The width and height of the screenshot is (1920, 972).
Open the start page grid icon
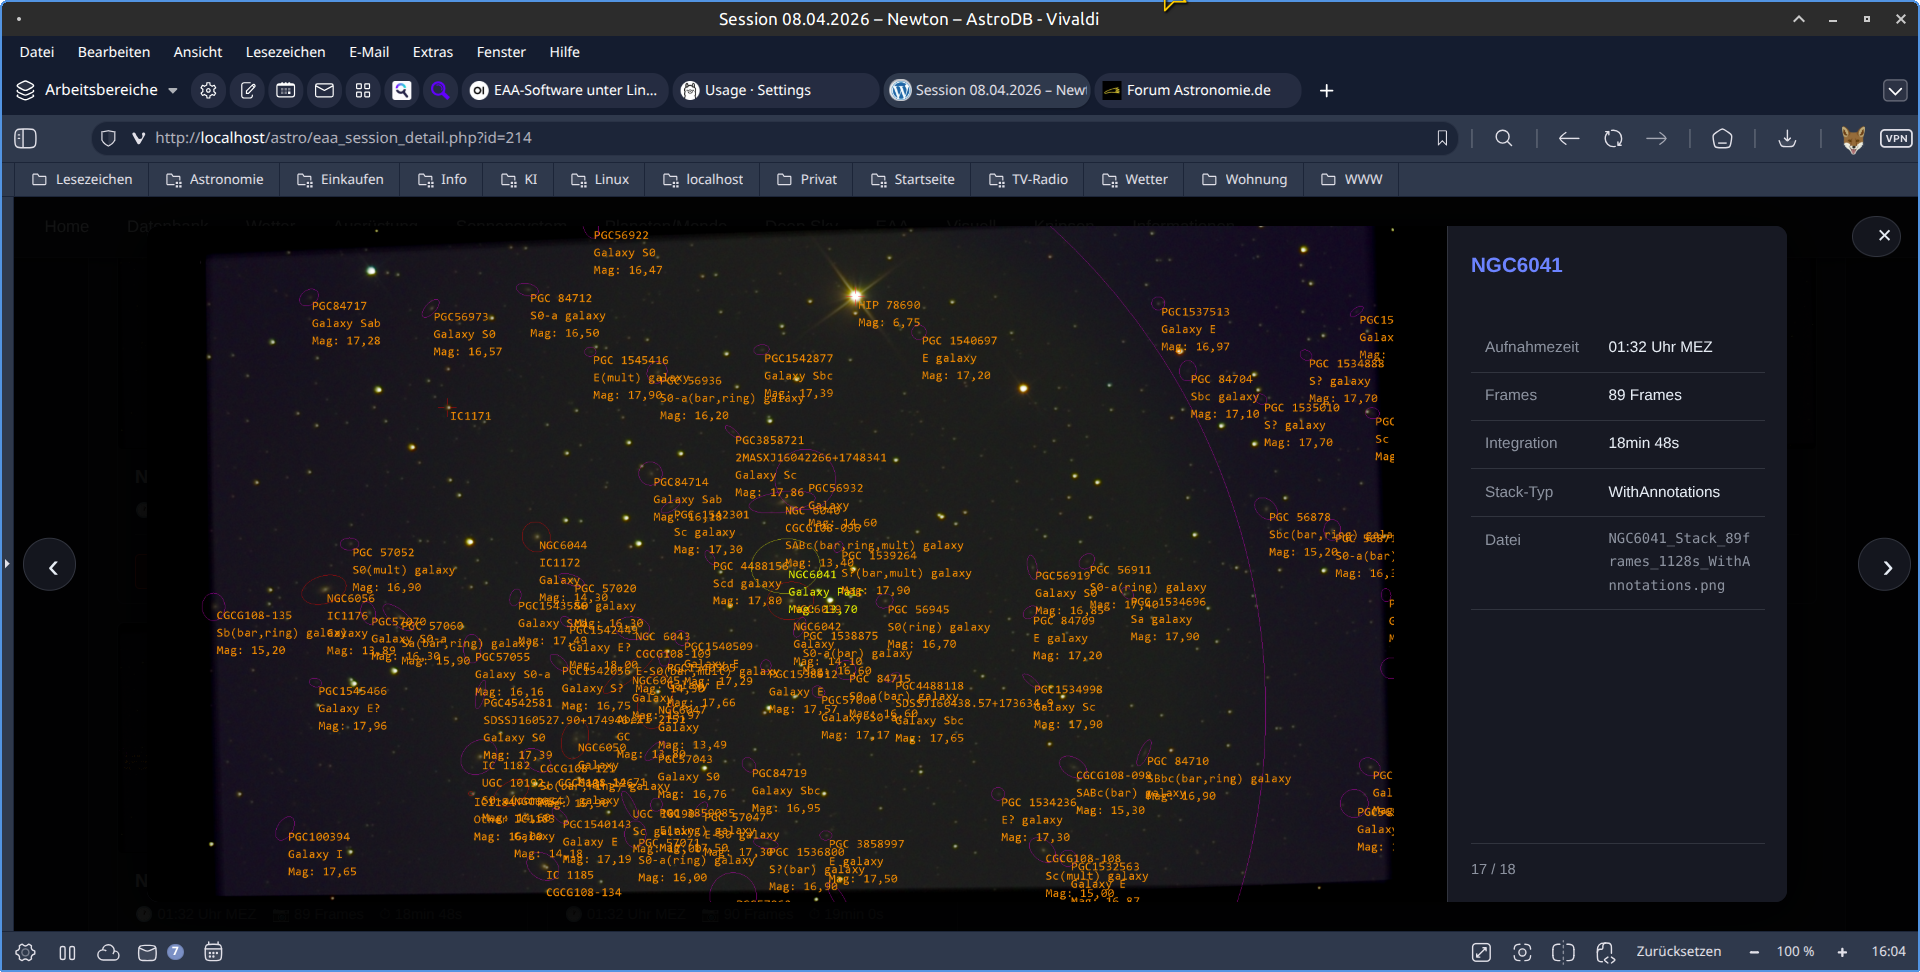(363, 90)
